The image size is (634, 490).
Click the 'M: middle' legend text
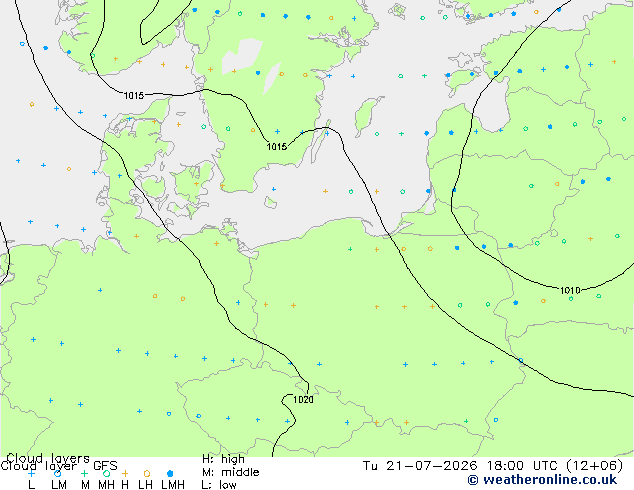tap(230, 472)
